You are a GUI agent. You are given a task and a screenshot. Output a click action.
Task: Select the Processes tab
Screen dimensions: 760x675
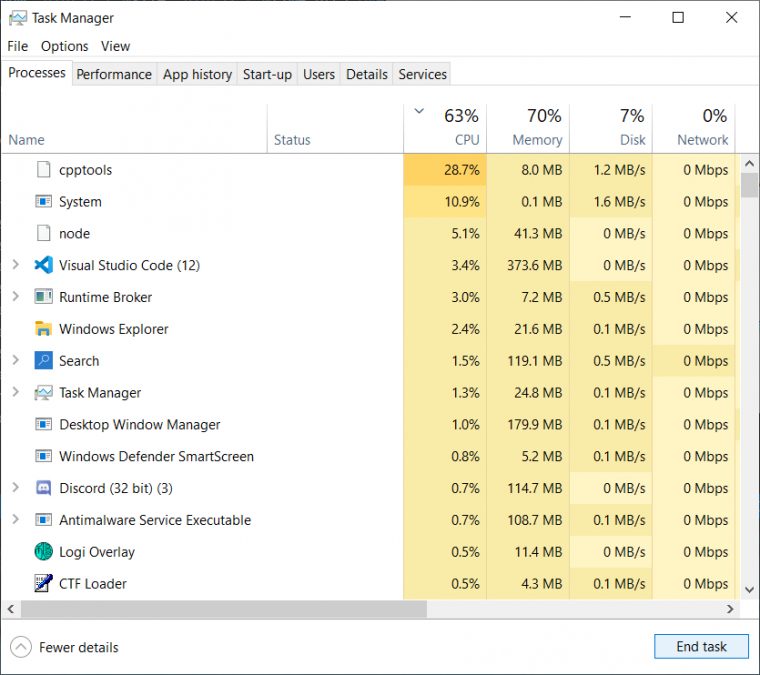pyautogui.click(x=37, y=73)
